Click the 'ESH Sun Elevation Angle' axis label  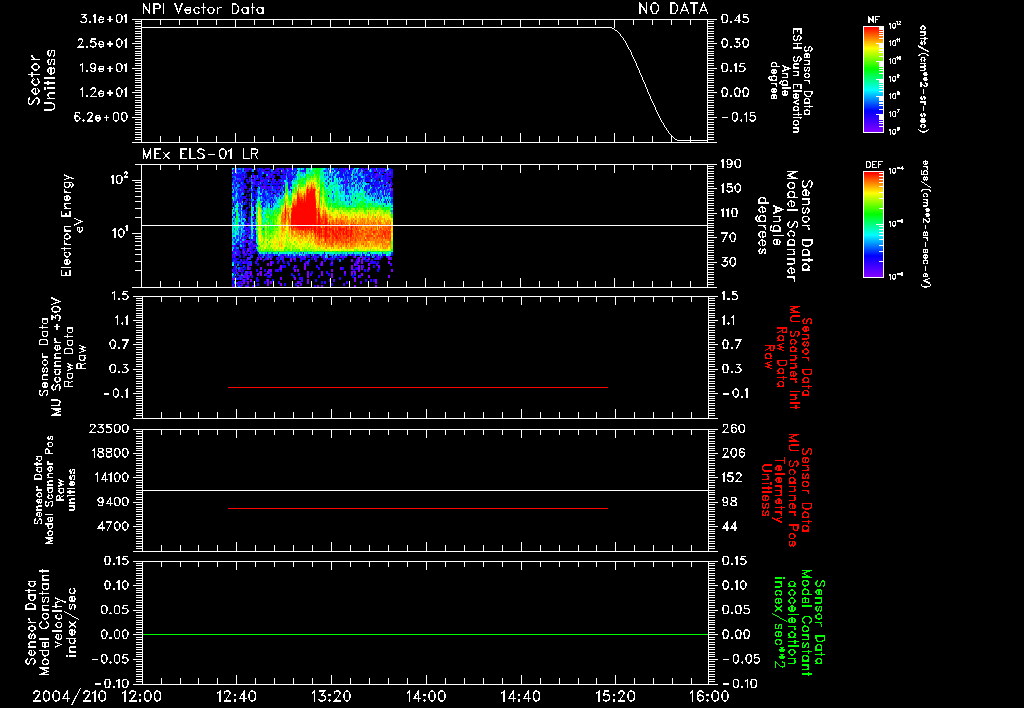pyautogui.click(x=790, y=80)
